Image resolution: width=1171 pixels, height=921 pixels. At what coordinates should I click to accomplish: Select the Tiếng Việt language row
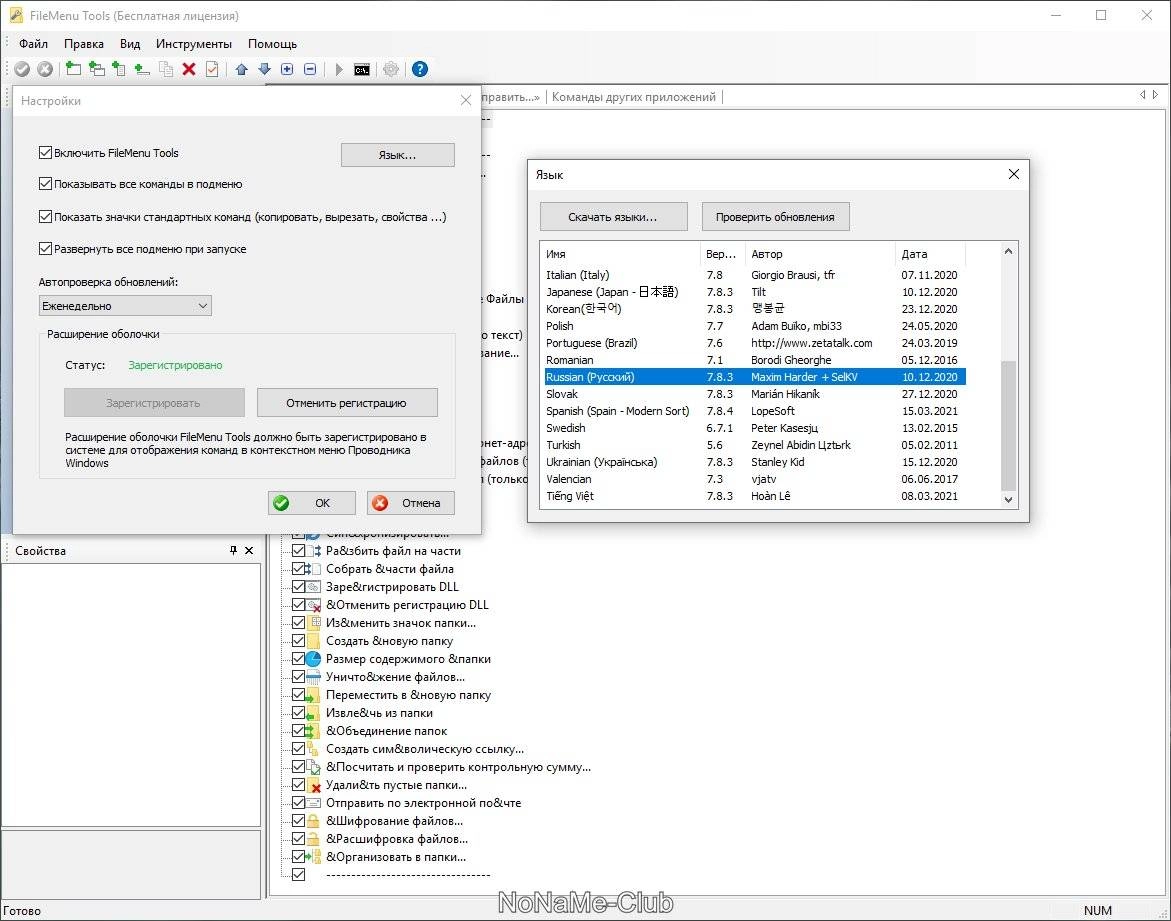click(753, 496)
